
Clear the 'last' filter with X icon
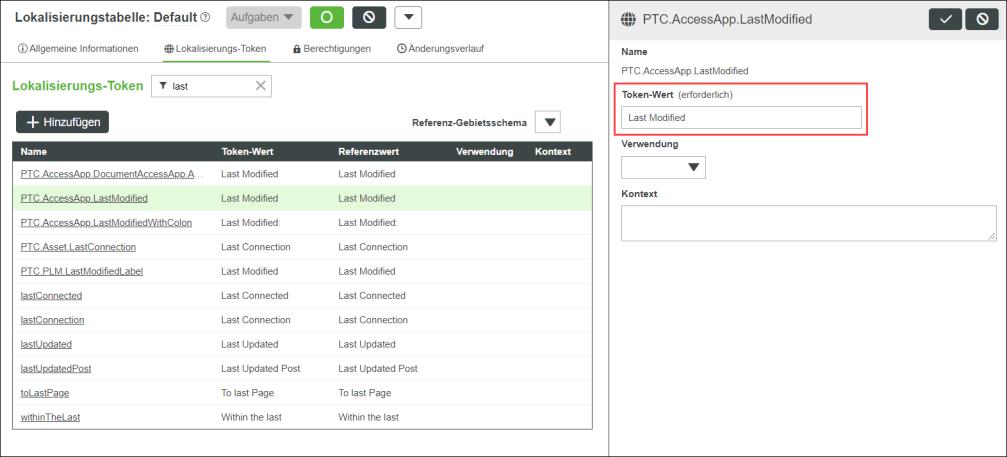tap(261, 86)
